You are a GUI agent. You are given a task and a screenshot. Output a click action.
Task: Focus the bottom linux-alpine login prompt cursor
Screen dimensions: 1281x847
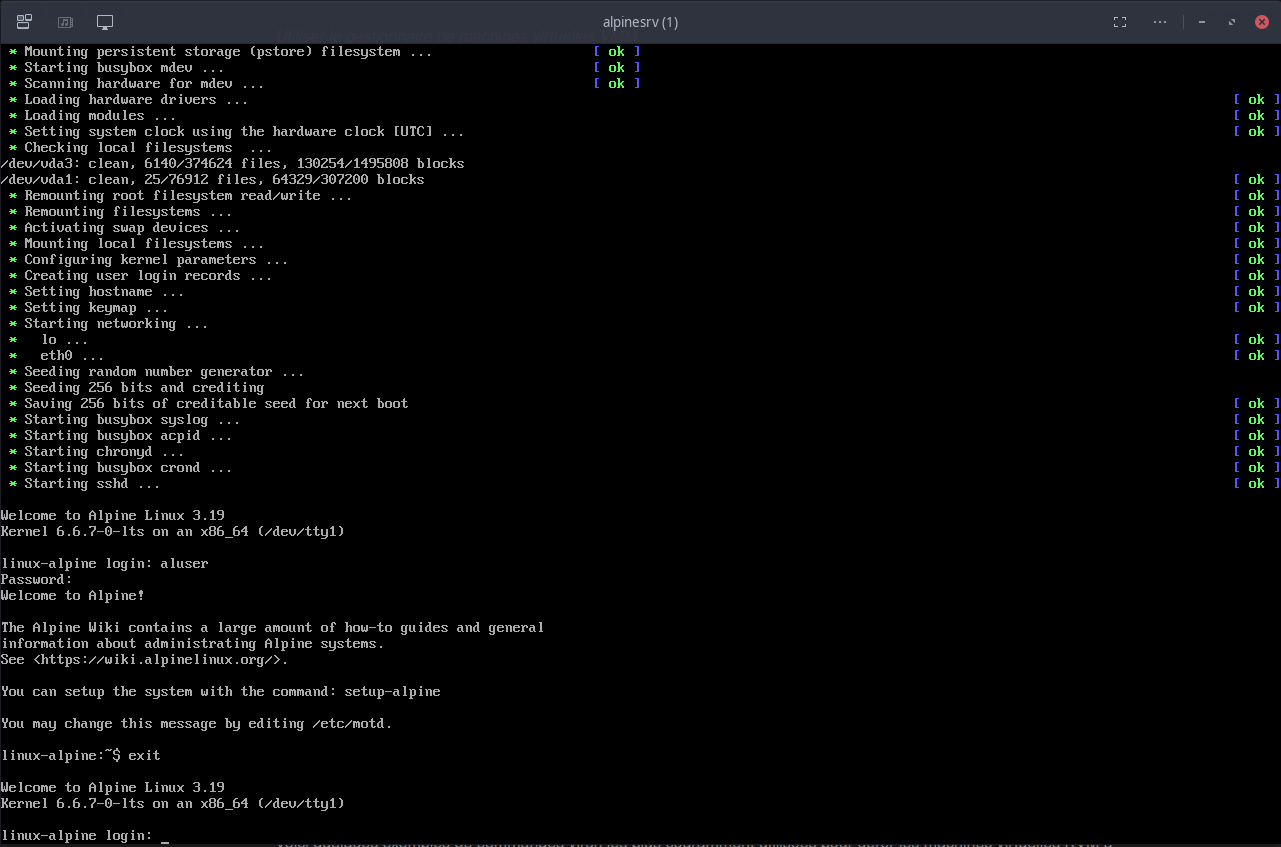pos(164,836)
